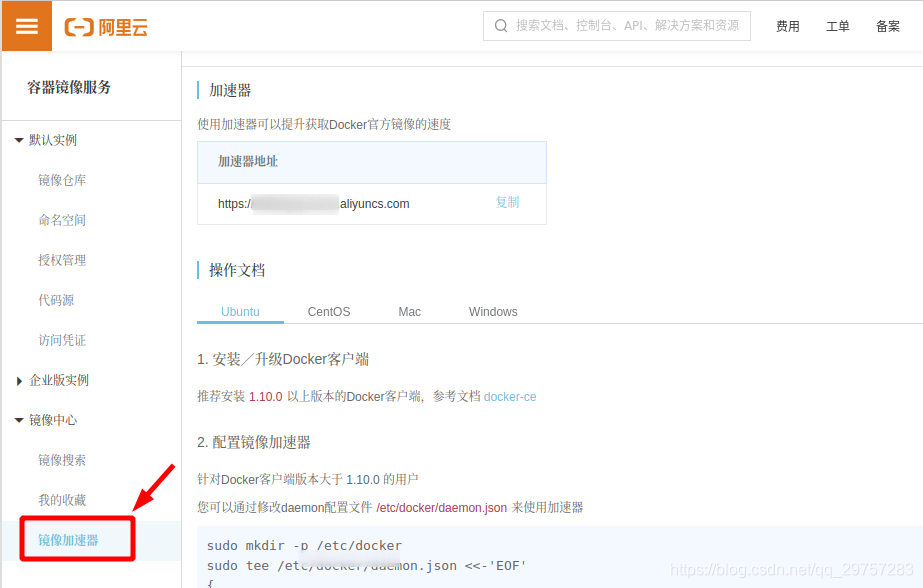Viewport: 923px width, 588px height.
Task: Switch to the Windows tab
Action: (x=493, y=311)
